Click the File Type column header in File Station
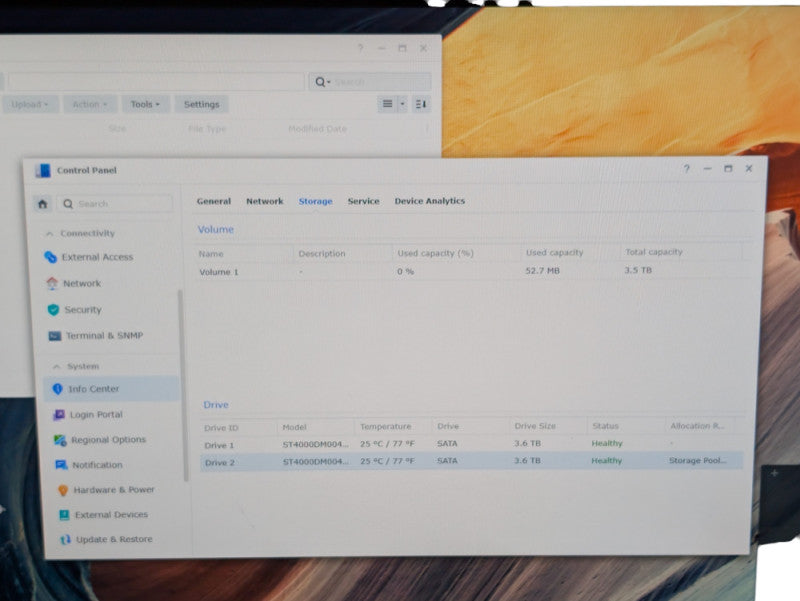The width and height of the screenshot is (800, 601). coord(207,129)
